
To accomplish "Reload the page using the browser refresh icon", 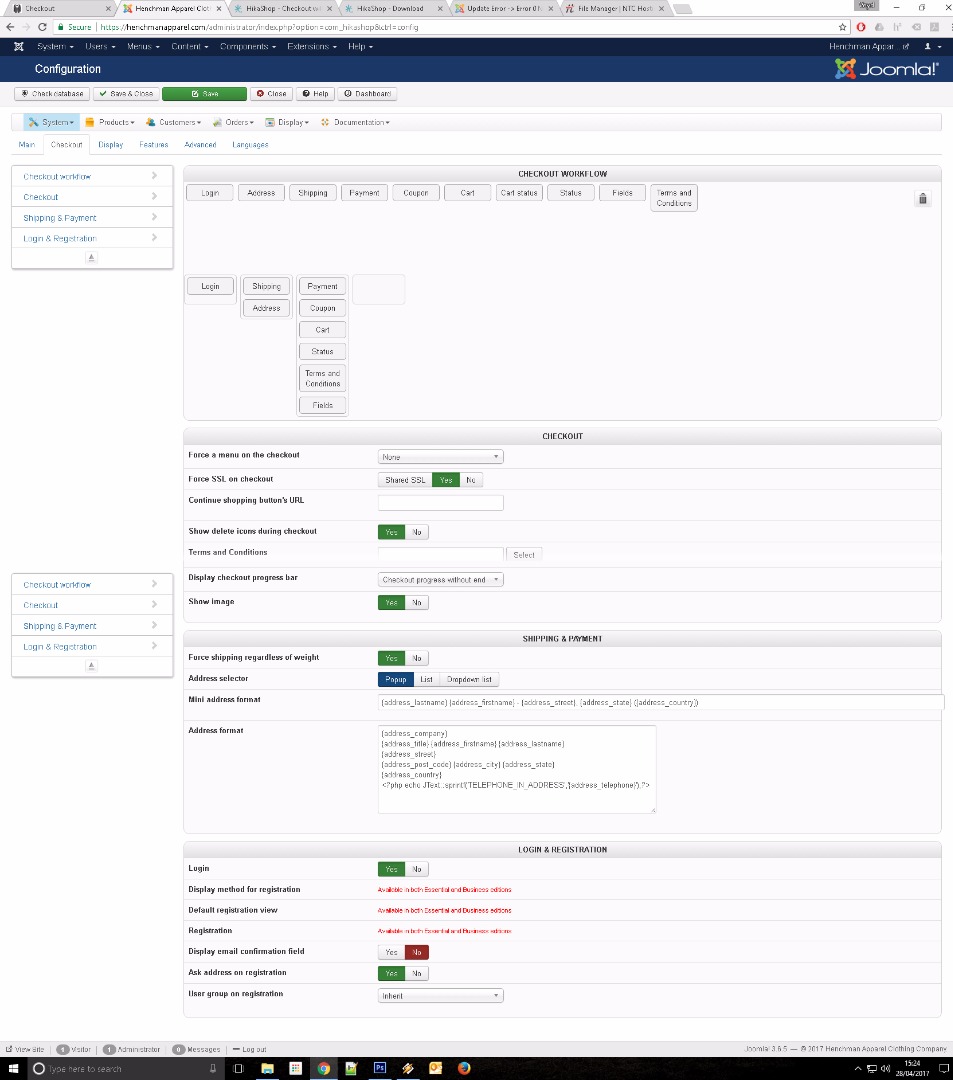I will tap(42, 27).
